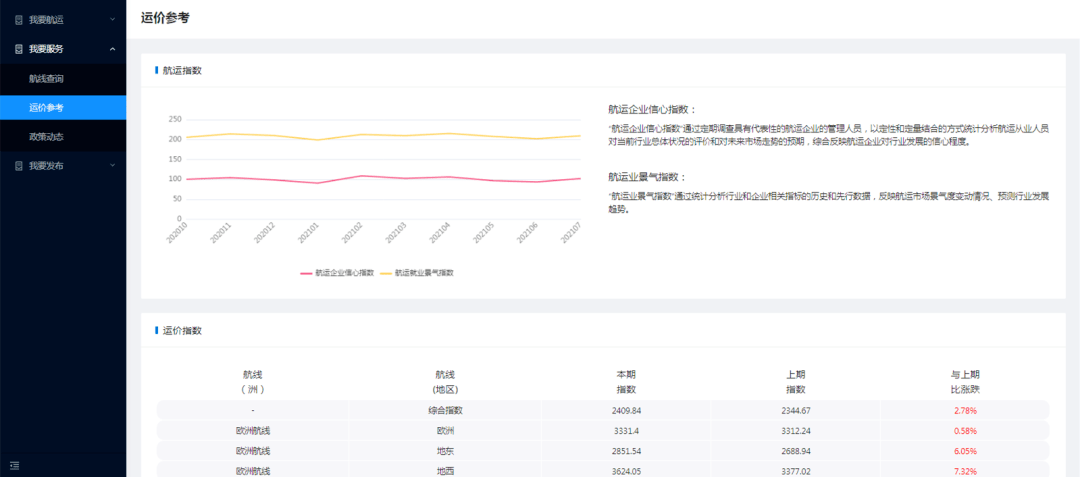Click the 6.05% change cell
The image size is (1080, 477).
tap(965, 452)
